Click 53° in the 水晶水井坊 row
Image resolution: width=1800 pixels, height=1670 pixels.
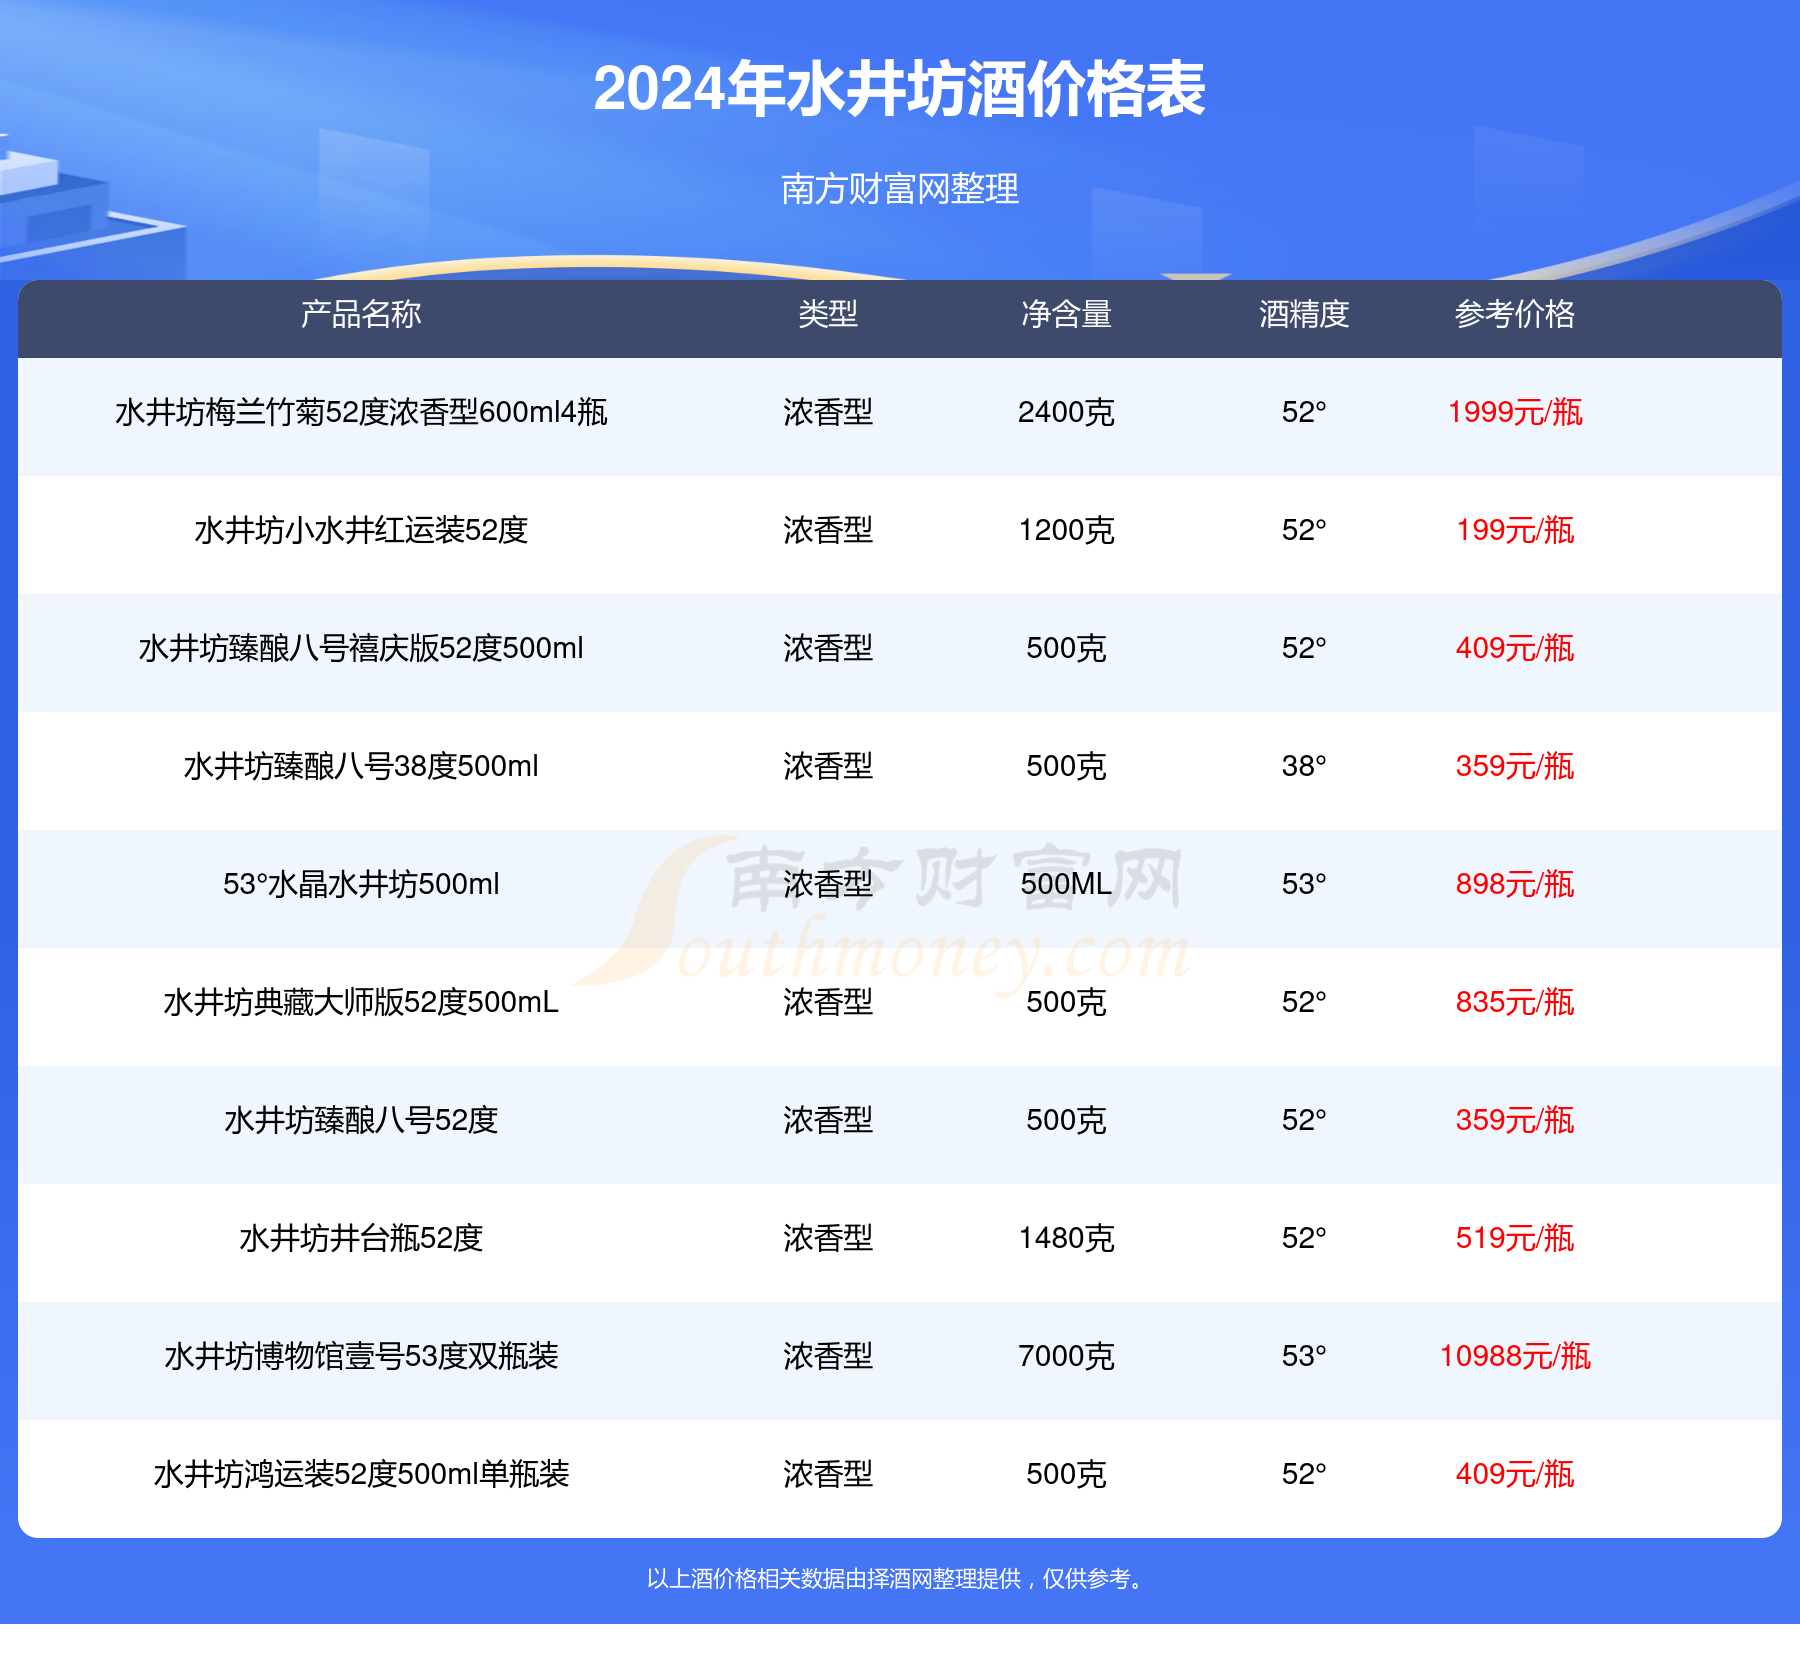click(1304, 884)
